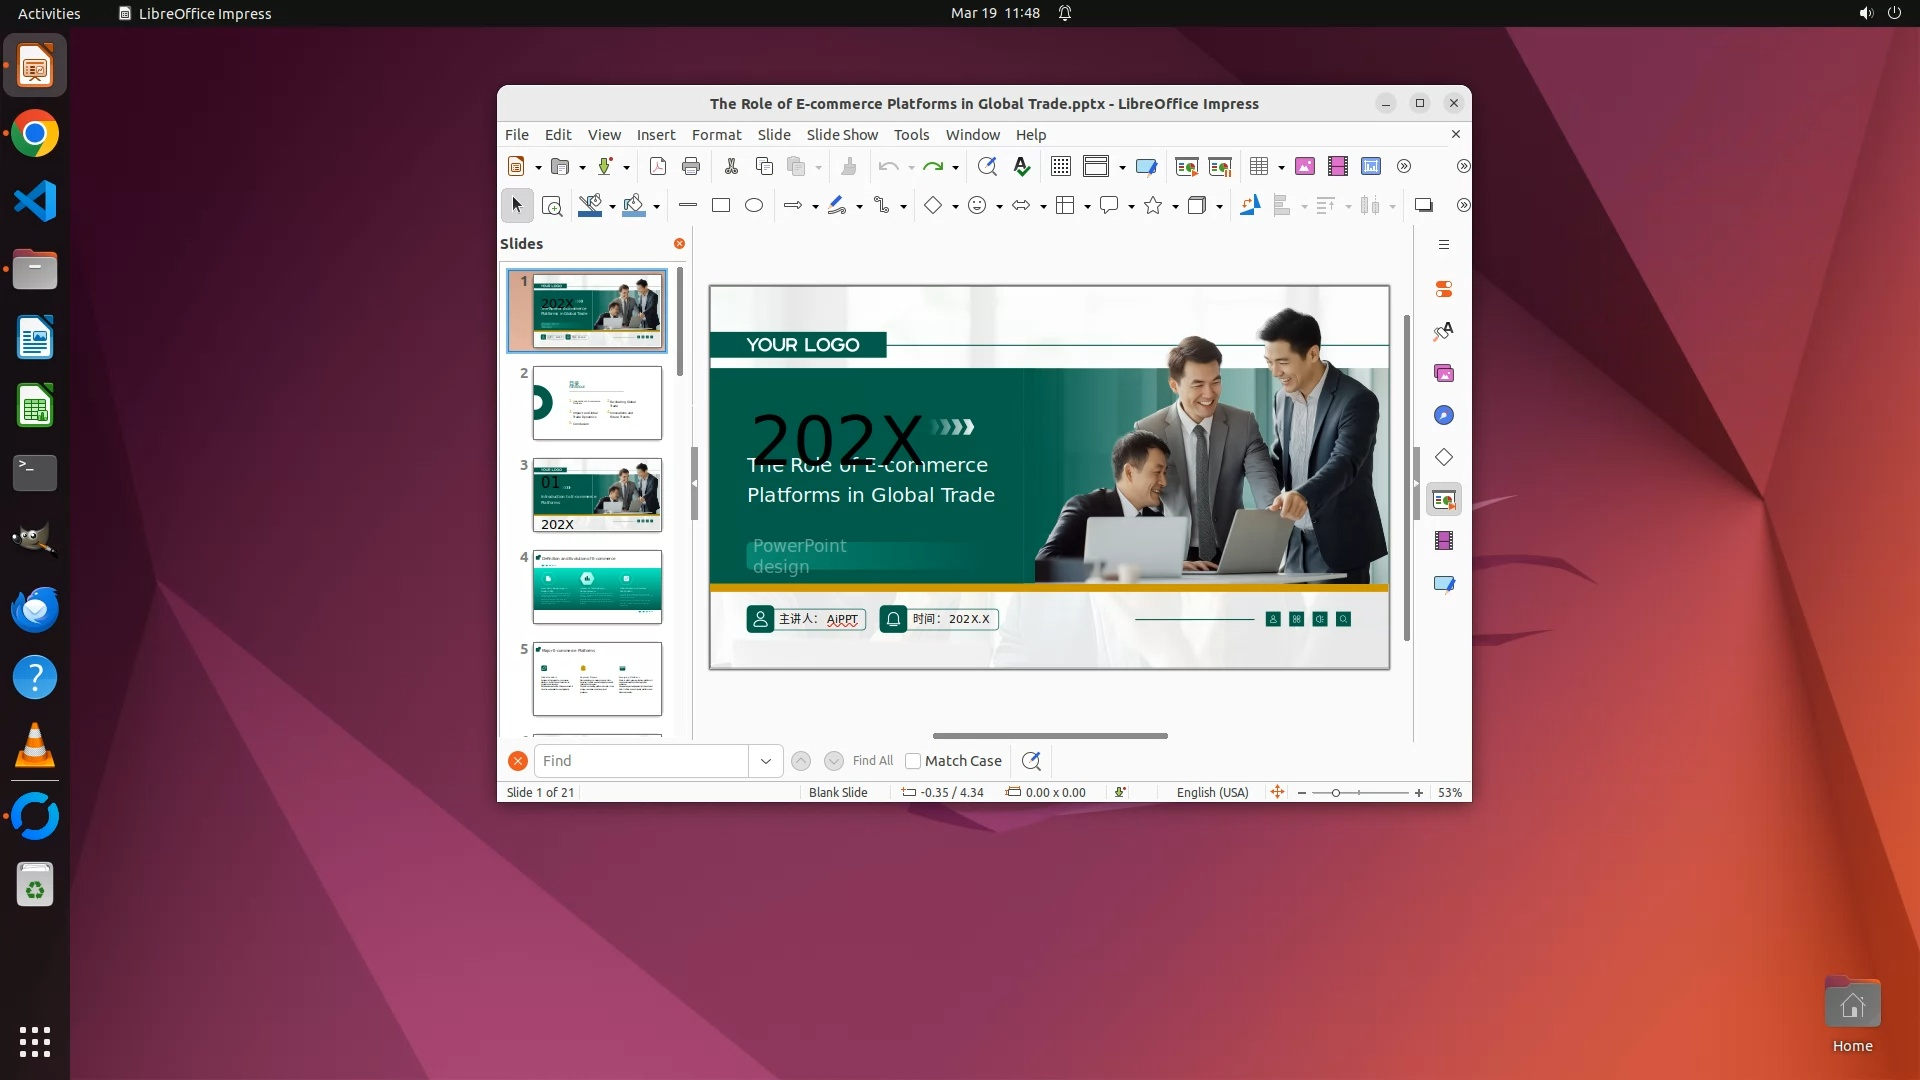Select the Ellipse drawing tool
Image resolution: width=1920 pixels, height=1080 pixels.
(754, 205)
